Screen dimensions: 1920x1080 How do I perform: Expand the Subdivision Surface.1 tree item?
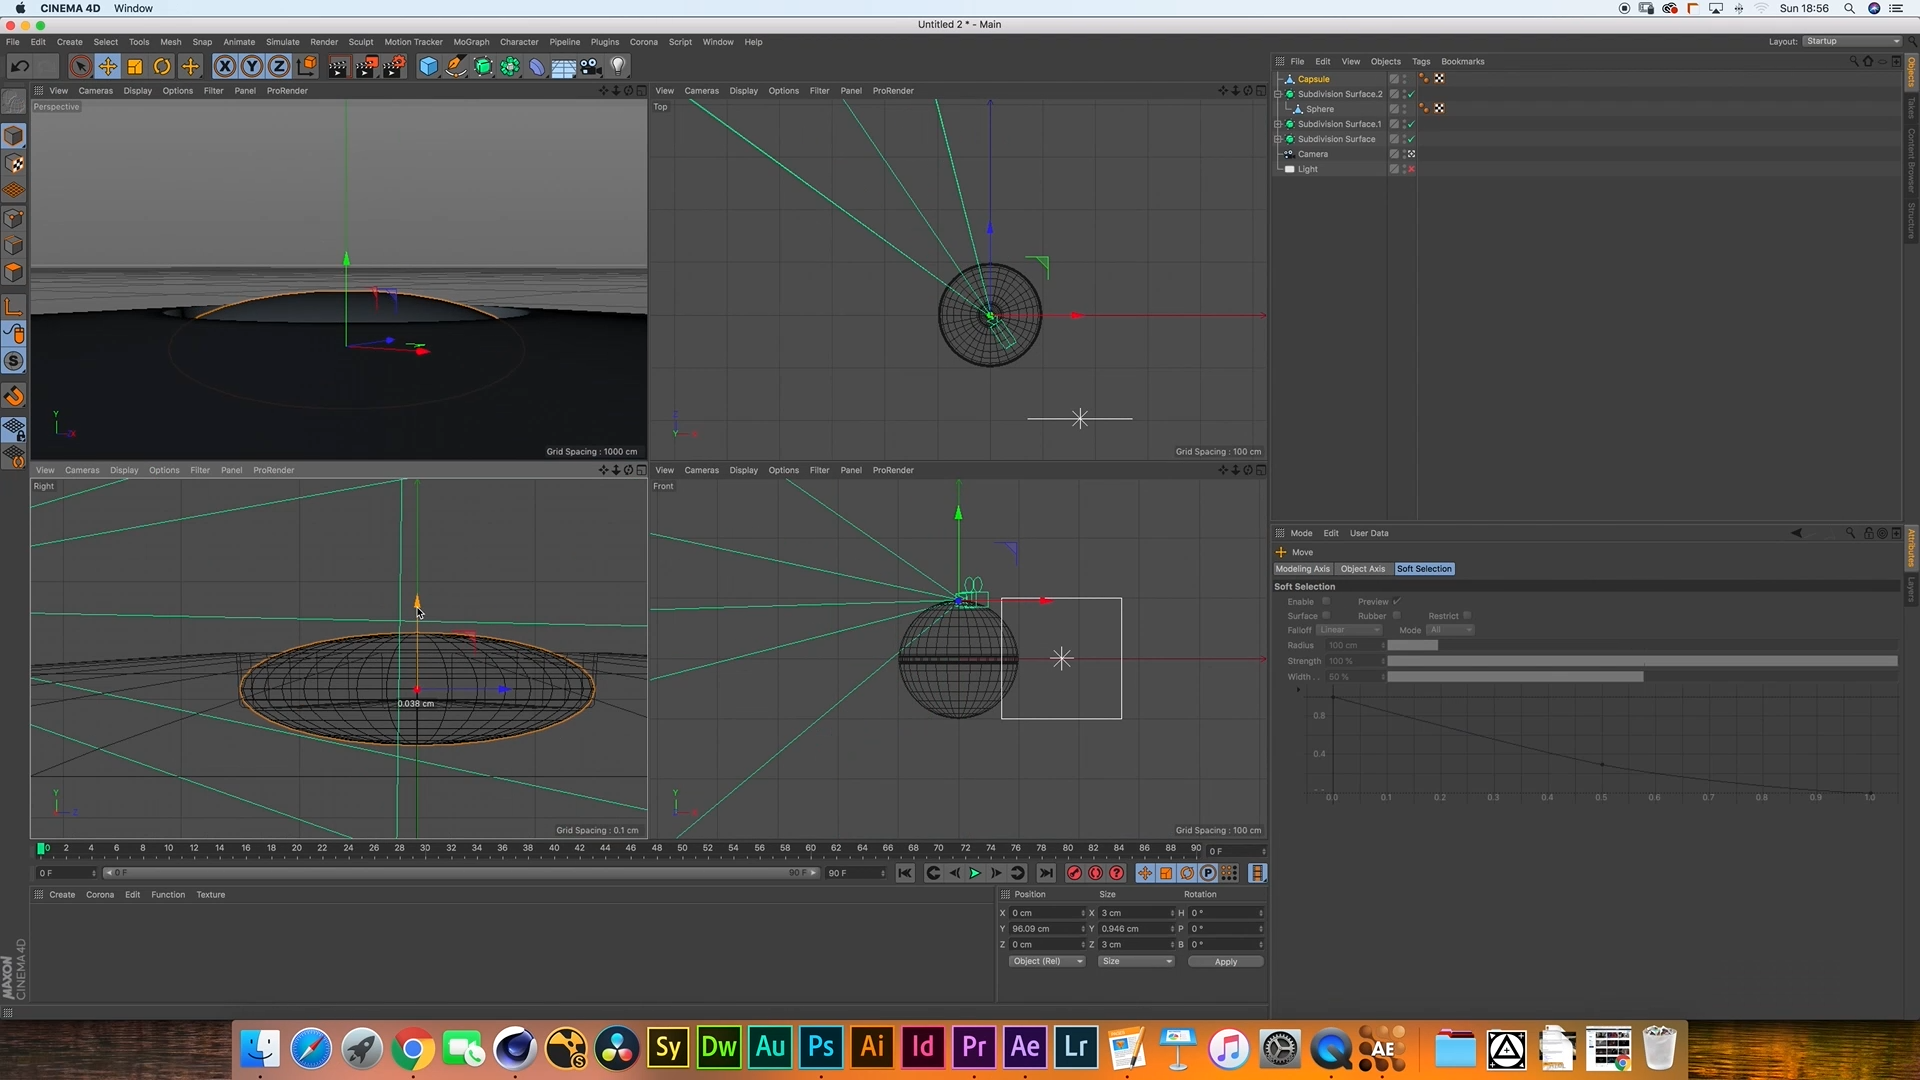pyautogui.click(x=1278, y=124)
